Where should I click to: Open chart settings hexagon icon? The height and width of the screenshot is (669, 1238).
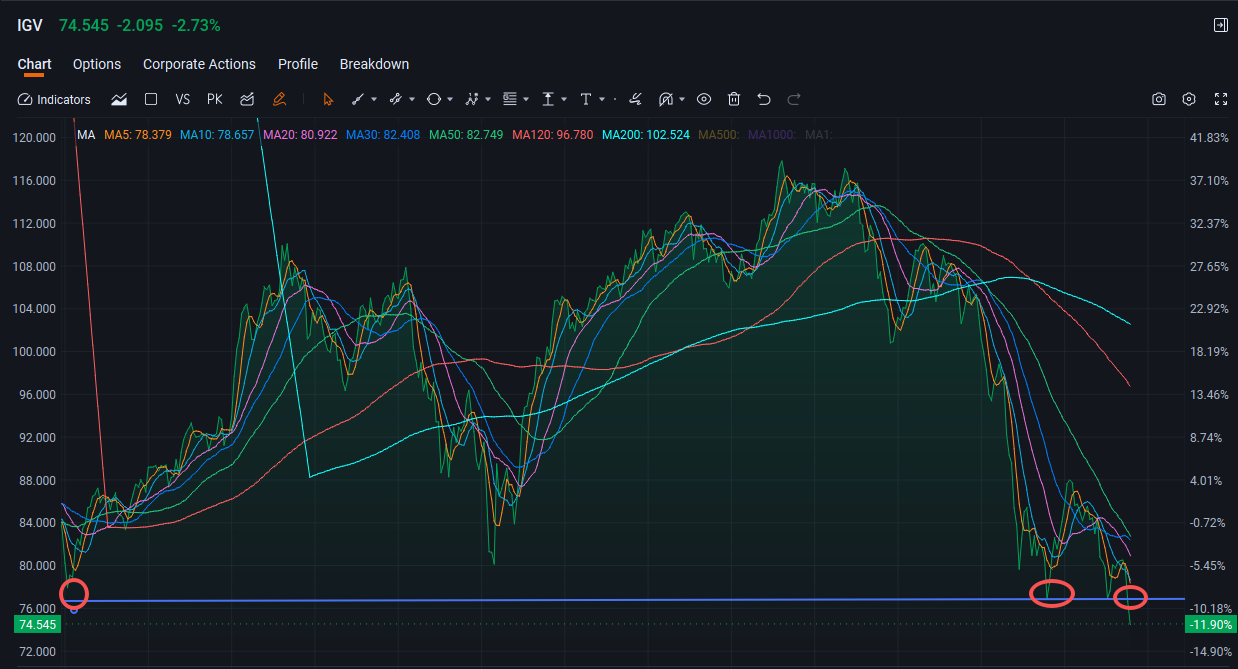(x=1189, y=99)
